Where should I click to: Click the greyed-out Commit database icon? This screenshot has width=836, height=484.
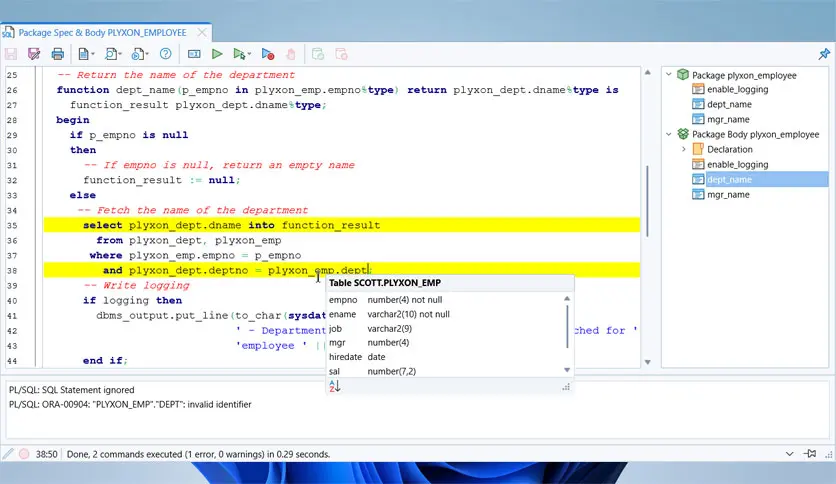pyautogui.click(x=318, y=54)
